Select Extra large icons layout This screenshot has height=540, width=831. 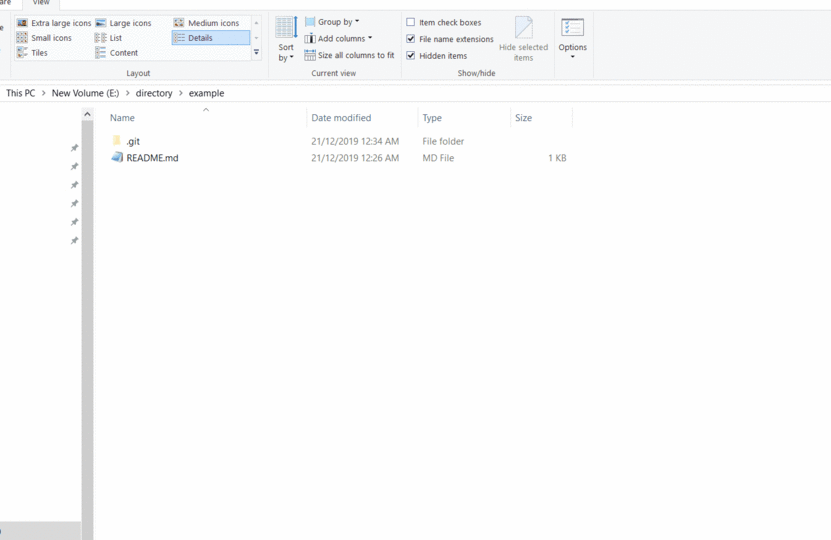[54, 23]
